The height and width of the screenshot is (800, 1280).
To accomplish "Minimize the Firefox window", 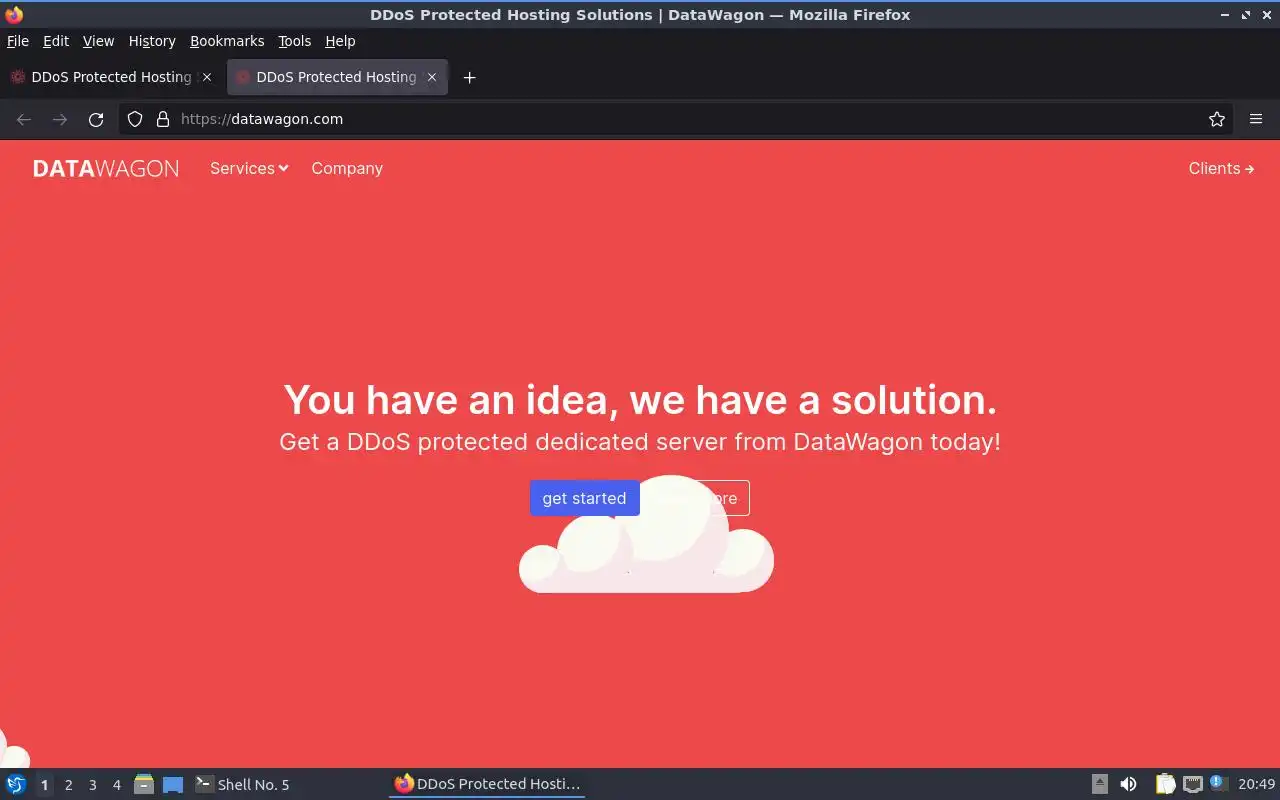I will pos(1225,15).
